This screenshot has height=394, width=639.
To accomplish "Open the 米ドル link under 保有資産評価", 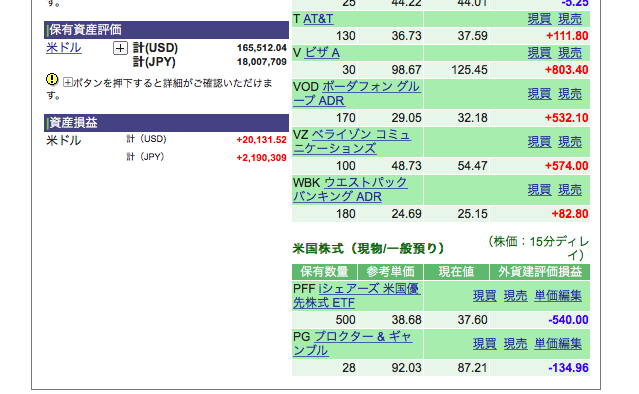I will (64, 48).
